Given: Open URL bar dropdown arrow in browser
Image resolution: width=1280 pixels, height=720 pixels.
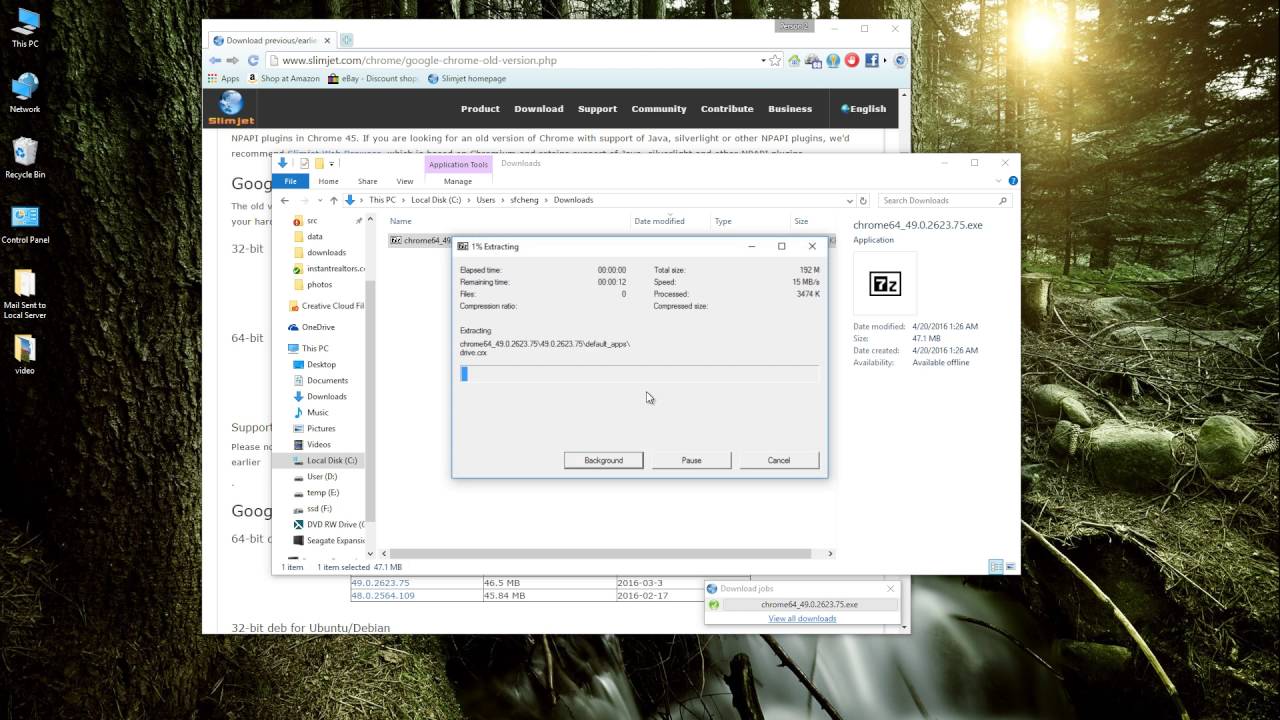Looking at the screenshot, I should point(763,60).
